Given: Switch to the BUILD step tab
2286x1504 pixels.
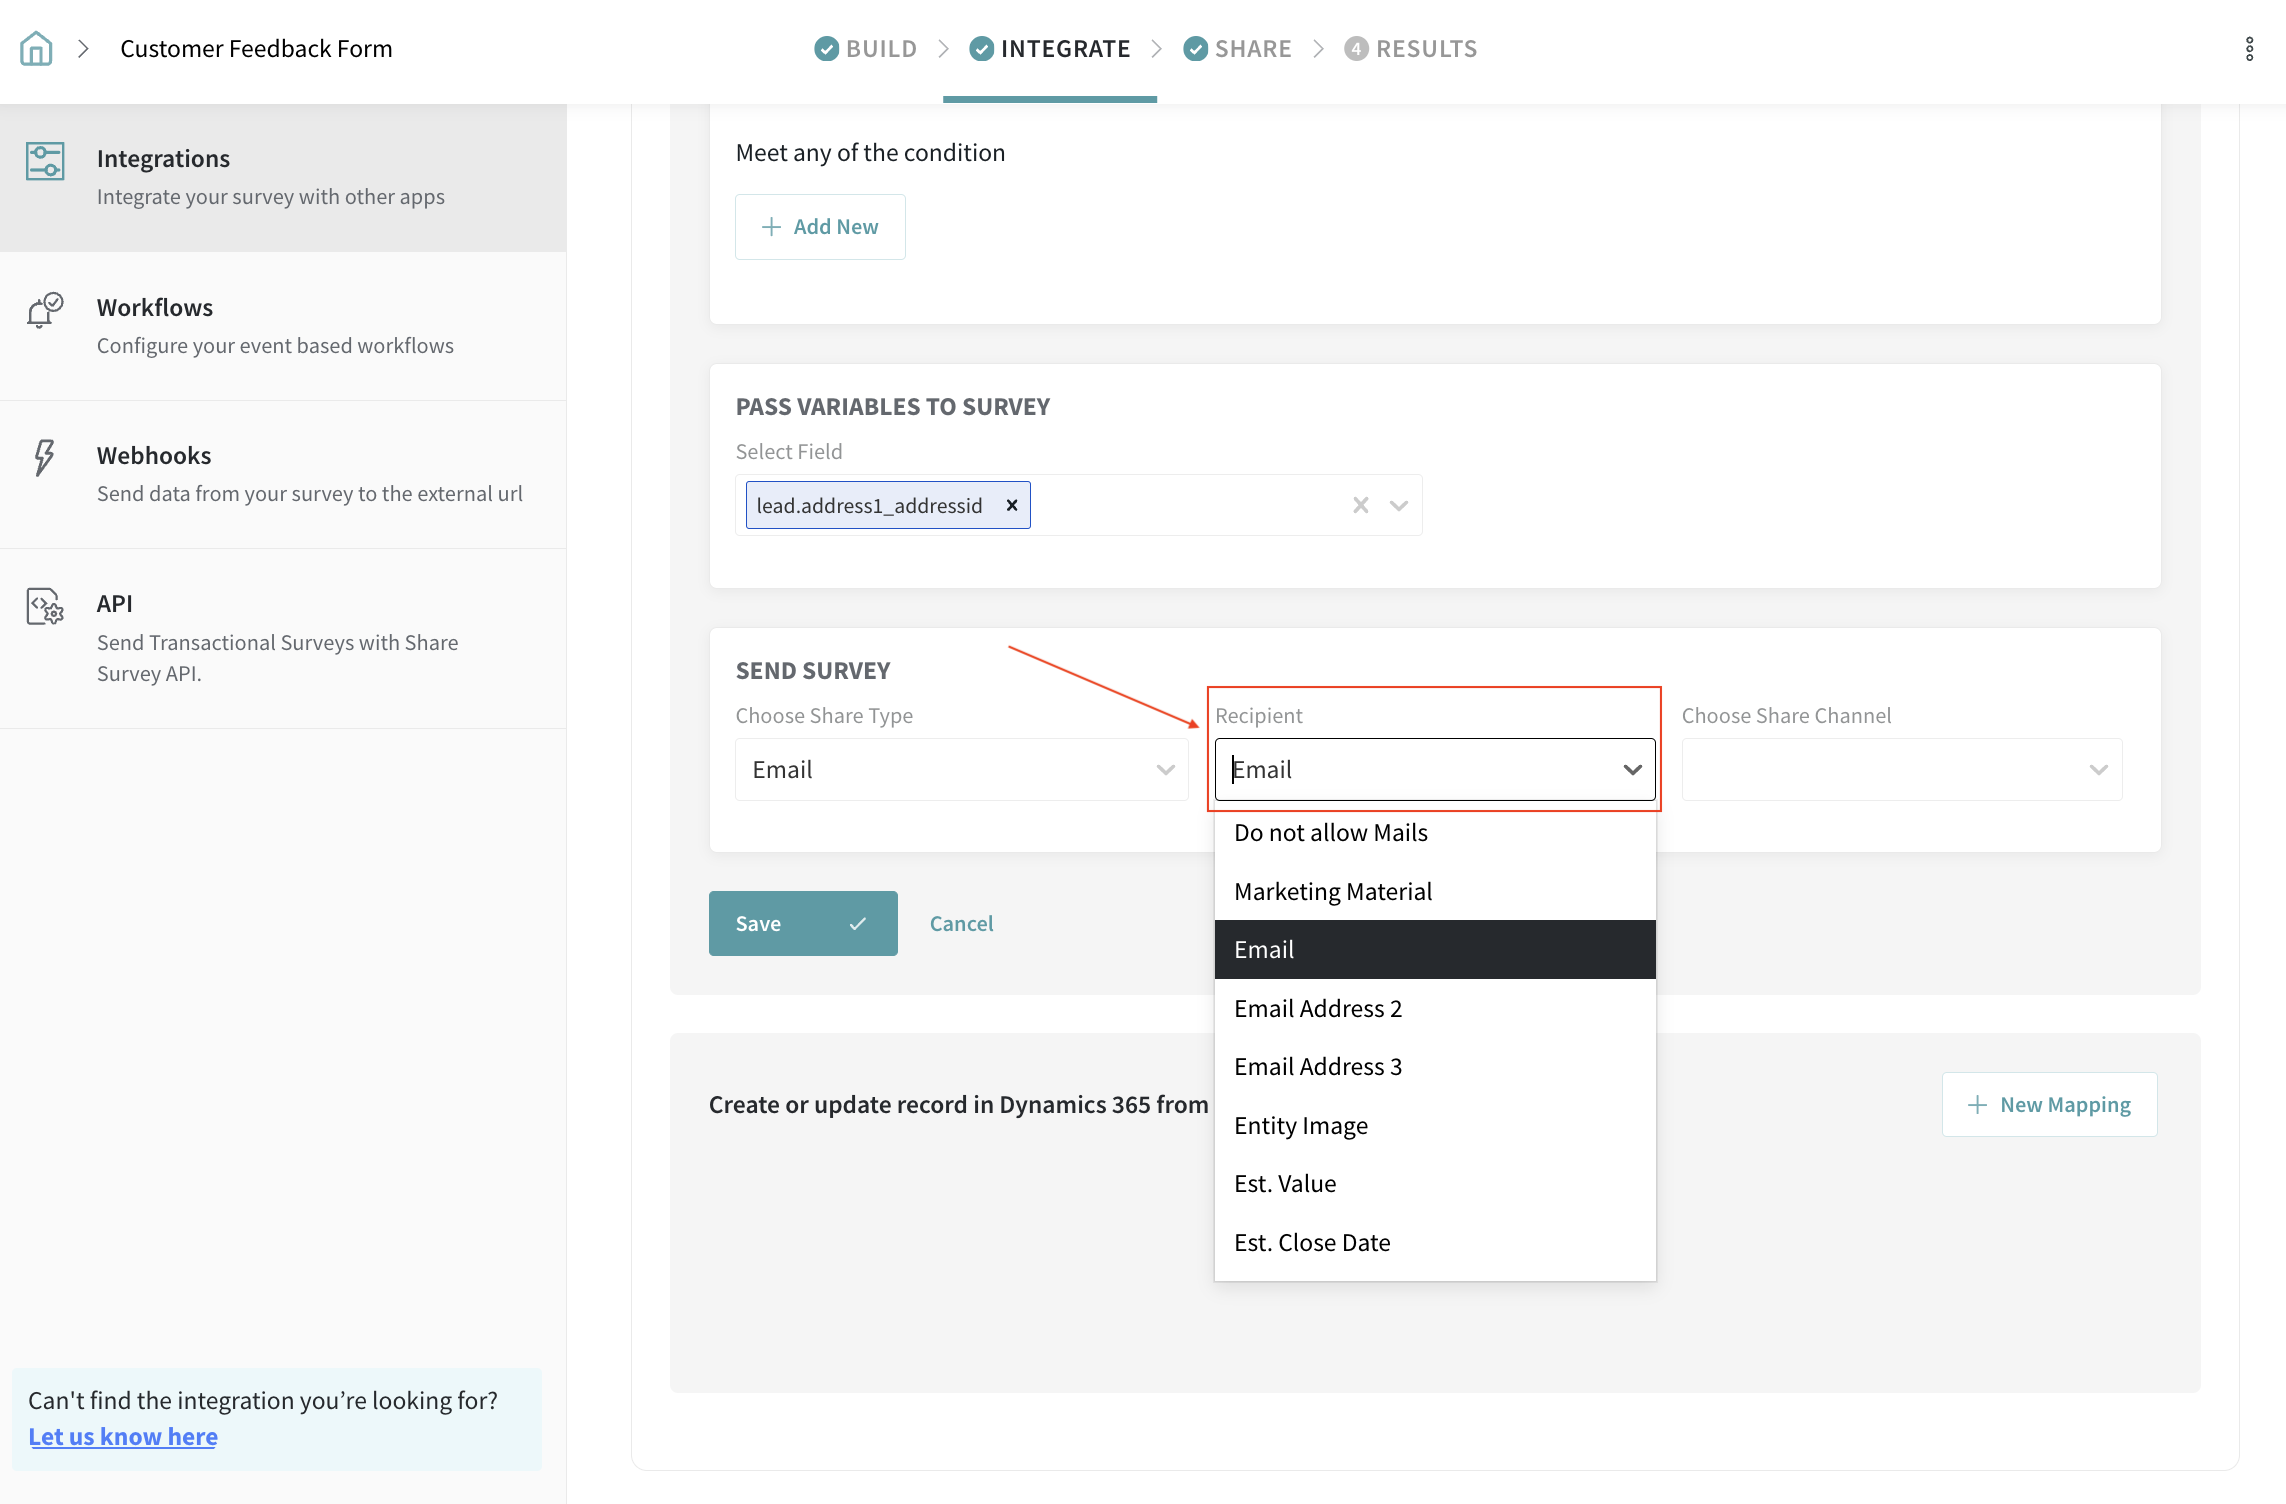Looking at the screenshot, I should pyautogui.click(x=866, y=48).
